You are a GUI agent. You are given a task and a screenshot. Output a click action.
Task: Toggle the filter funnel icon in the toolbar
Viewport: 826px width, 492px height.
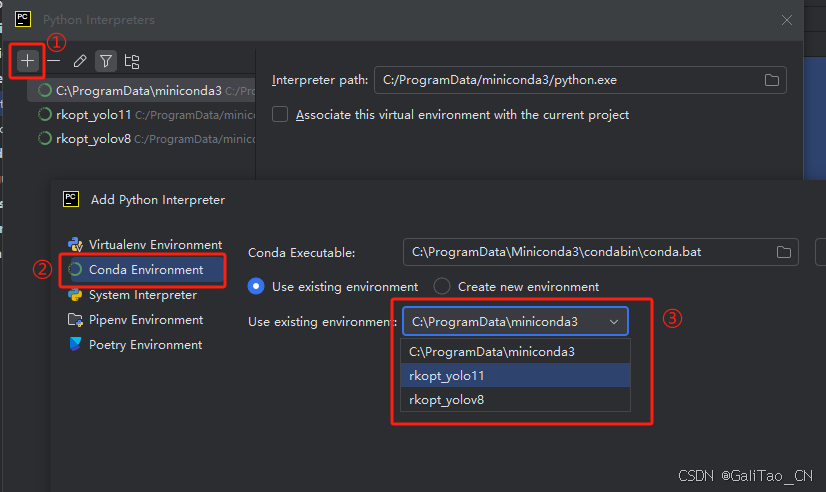106,61
